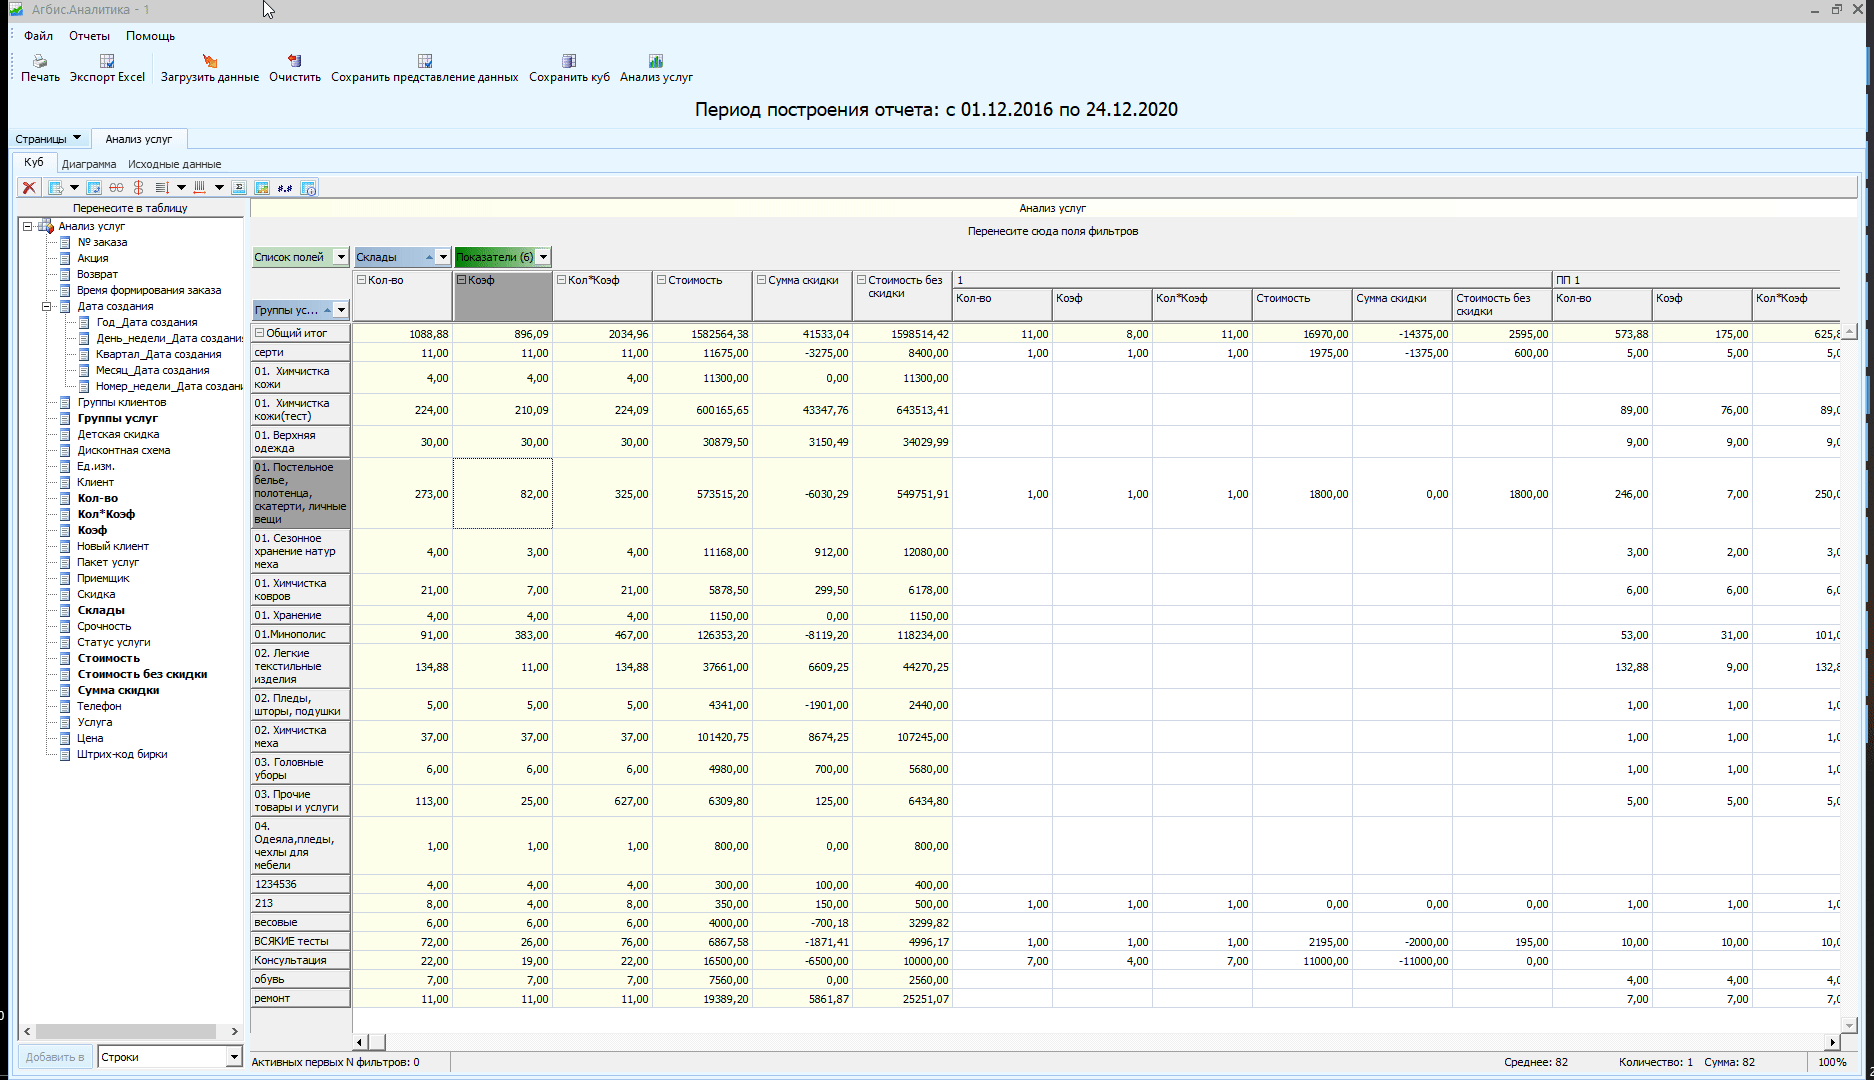Open the Показатели (6) dropdown arrow
This screenshot has width=1874, height=1080.
click(543, 257)
